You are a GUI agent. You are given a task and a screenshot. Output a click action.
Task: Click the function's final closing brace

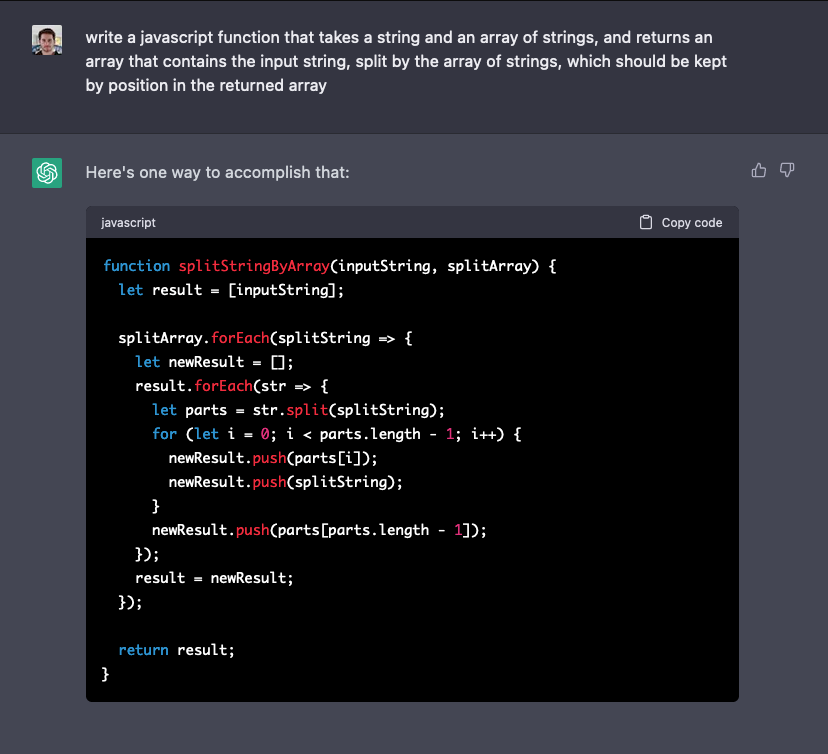click(x=106, y=674)
